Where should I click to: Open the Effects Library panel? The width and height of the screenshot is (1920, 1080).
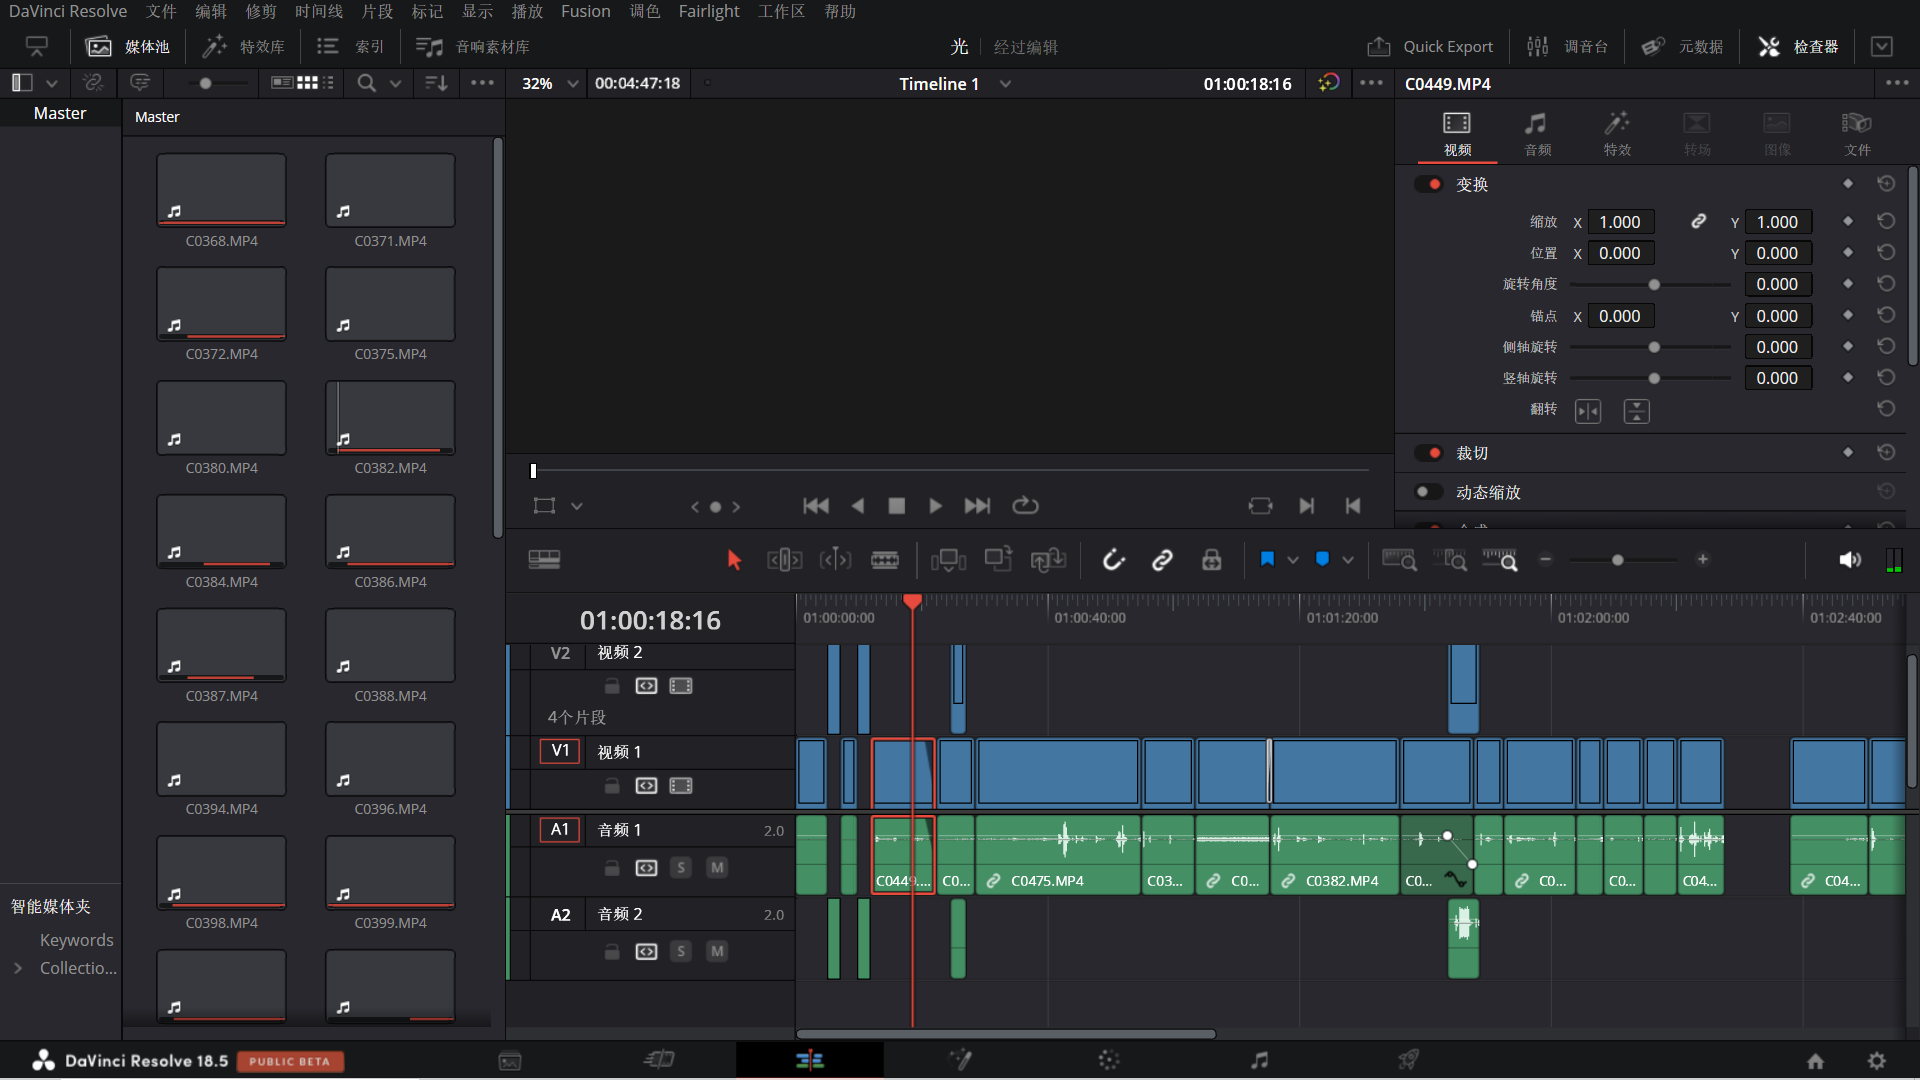(243, 47)
